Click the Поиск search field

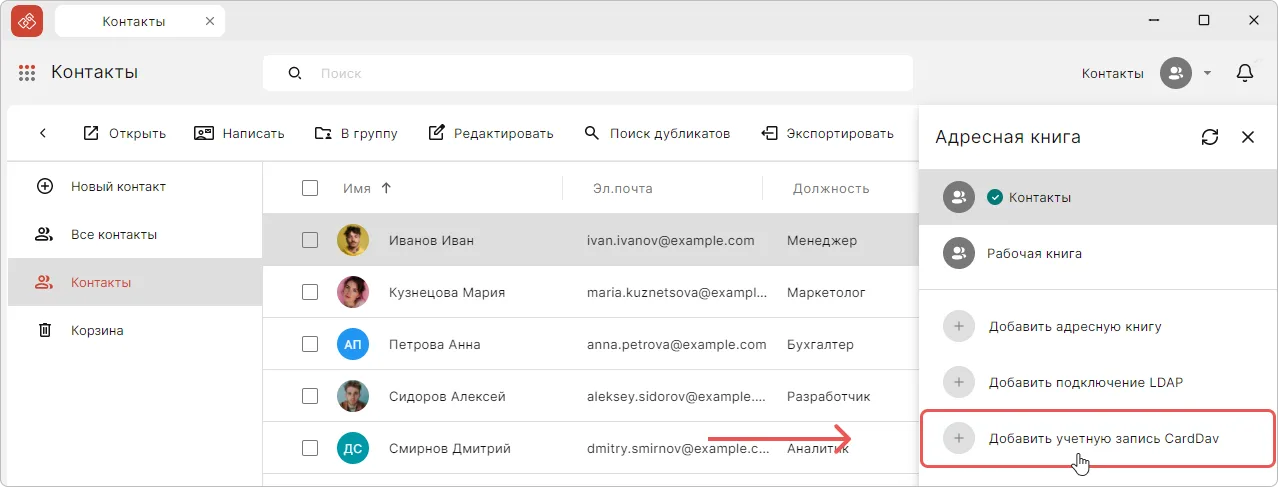click(600, 73)
